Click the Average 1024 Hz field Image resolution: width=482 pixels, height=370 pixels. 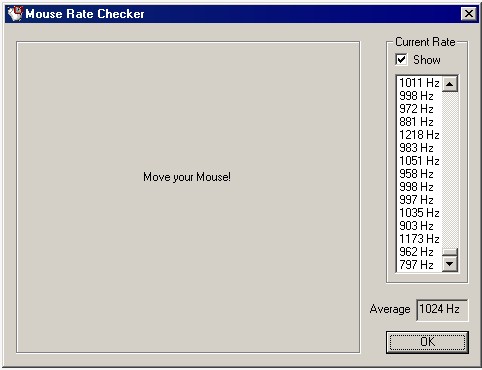(x=442, y=310)
